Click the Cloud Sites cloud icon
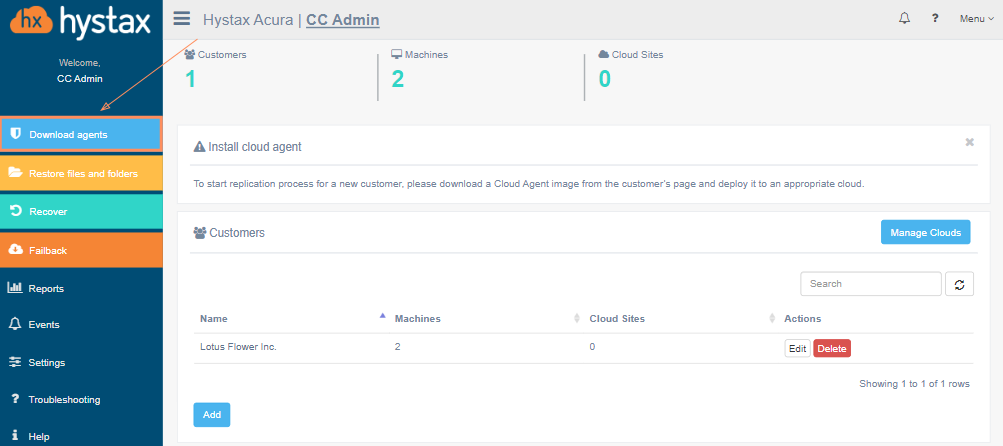The width and height of the screenshot is (1003, 446). point(604,54)
